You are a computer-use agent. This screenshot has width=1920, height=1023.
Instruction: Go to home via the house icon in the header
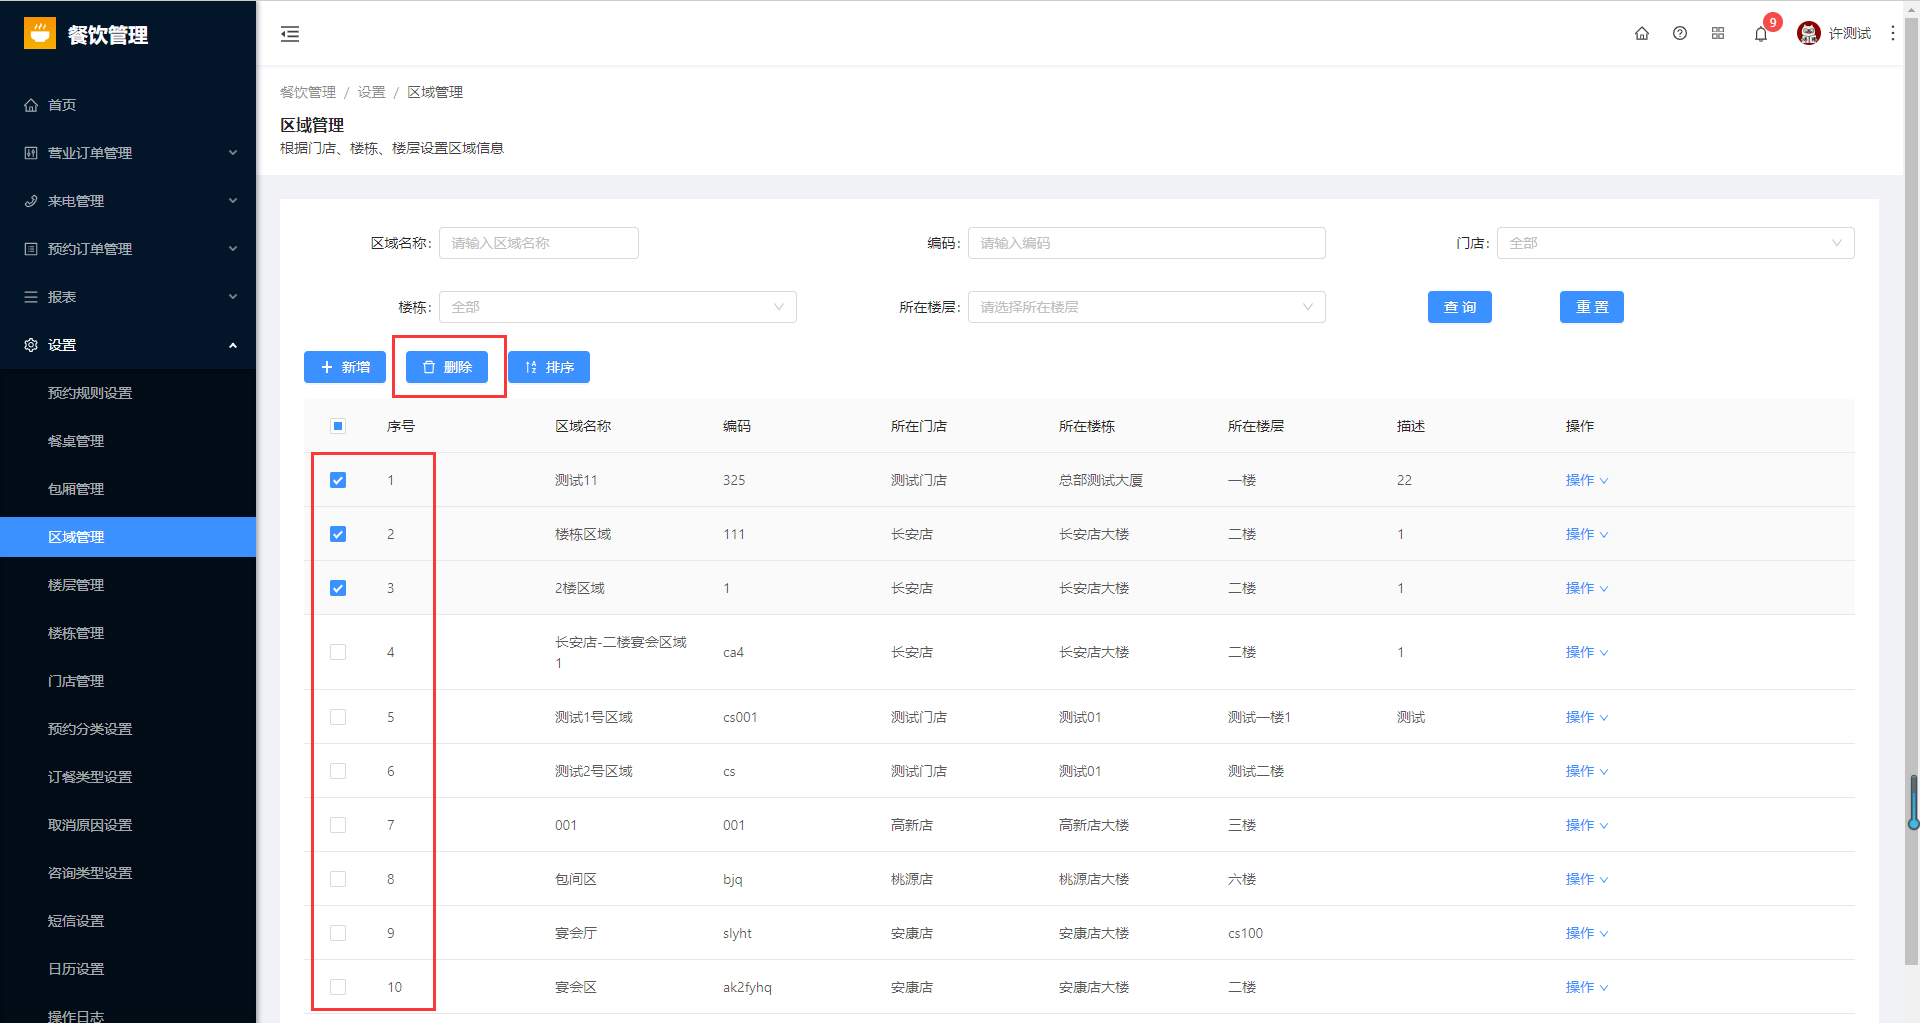tap(1642, 33)
